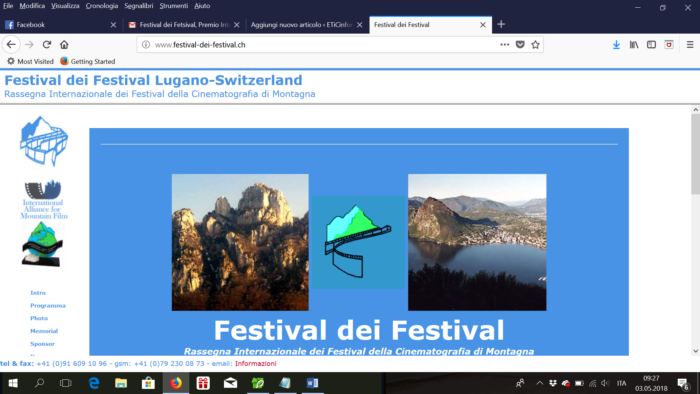
Task: Close the Festival dei Festival tab
Action: (x=483, y=25)
